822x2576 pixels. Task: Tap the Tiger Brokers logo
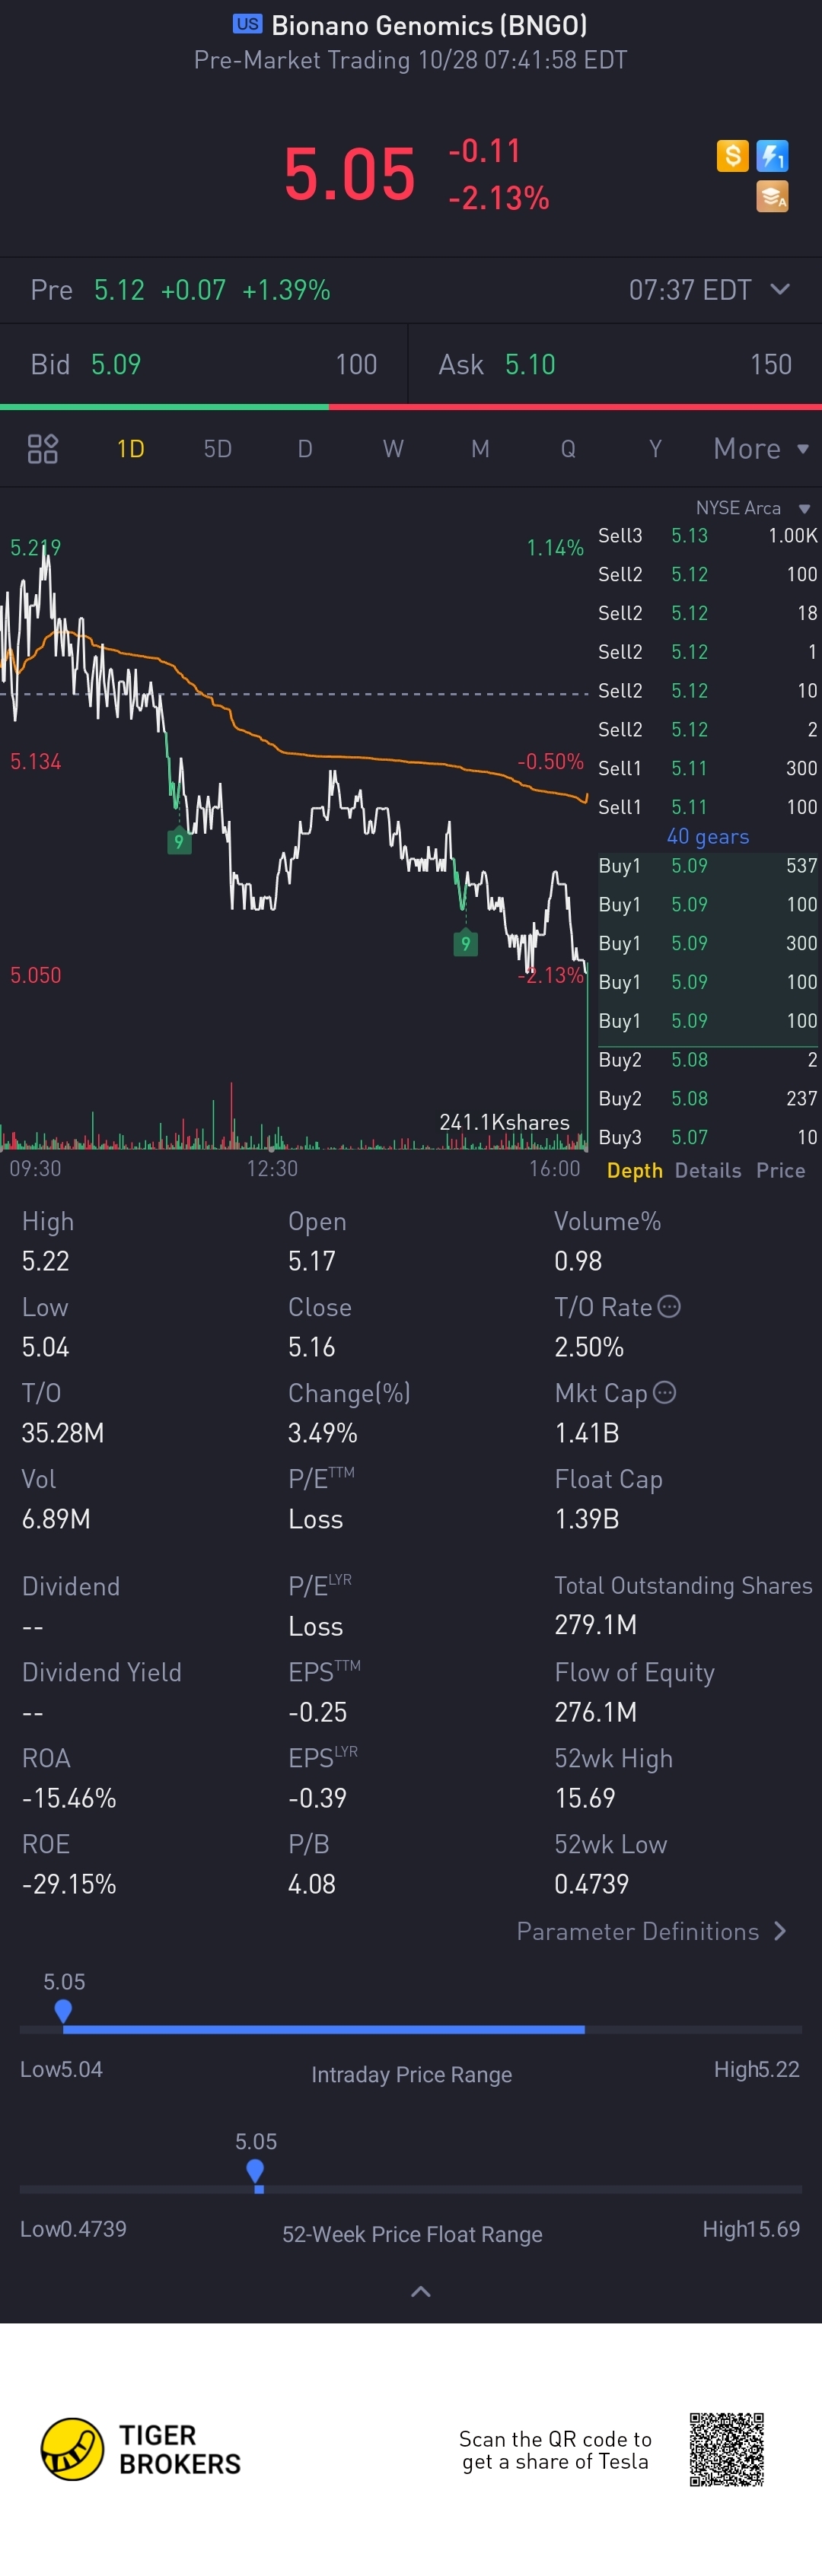click(x=141, y=2449)
